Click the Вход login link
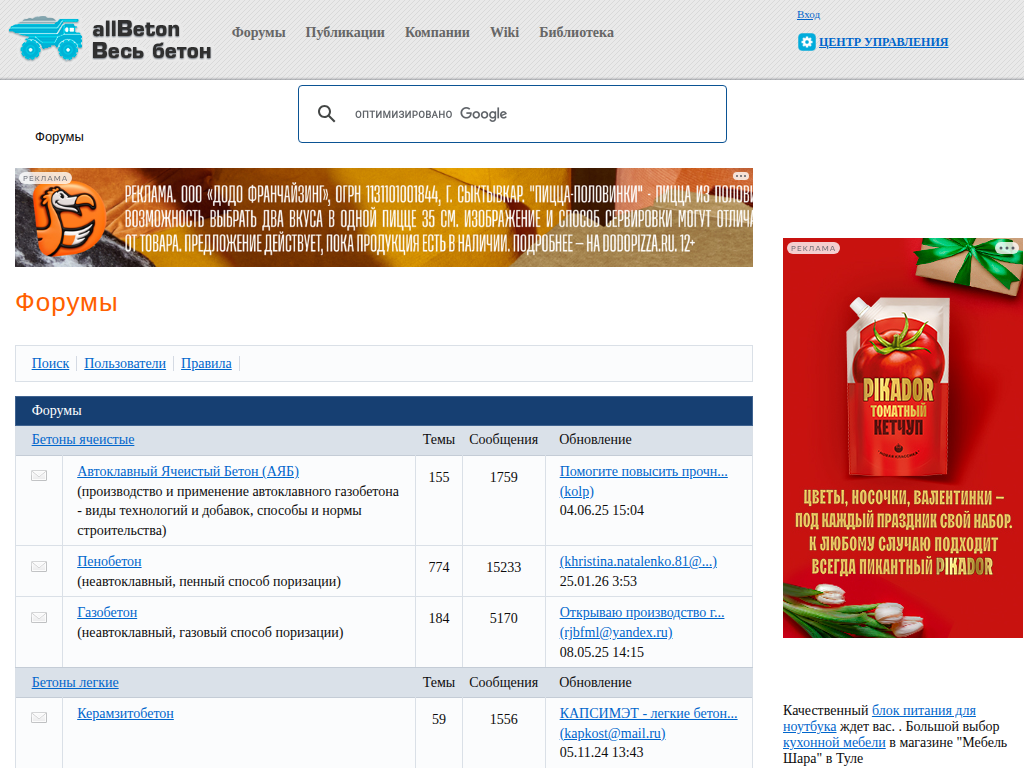This screenshot has width=1024, height=768. click(x=808, y=15)
